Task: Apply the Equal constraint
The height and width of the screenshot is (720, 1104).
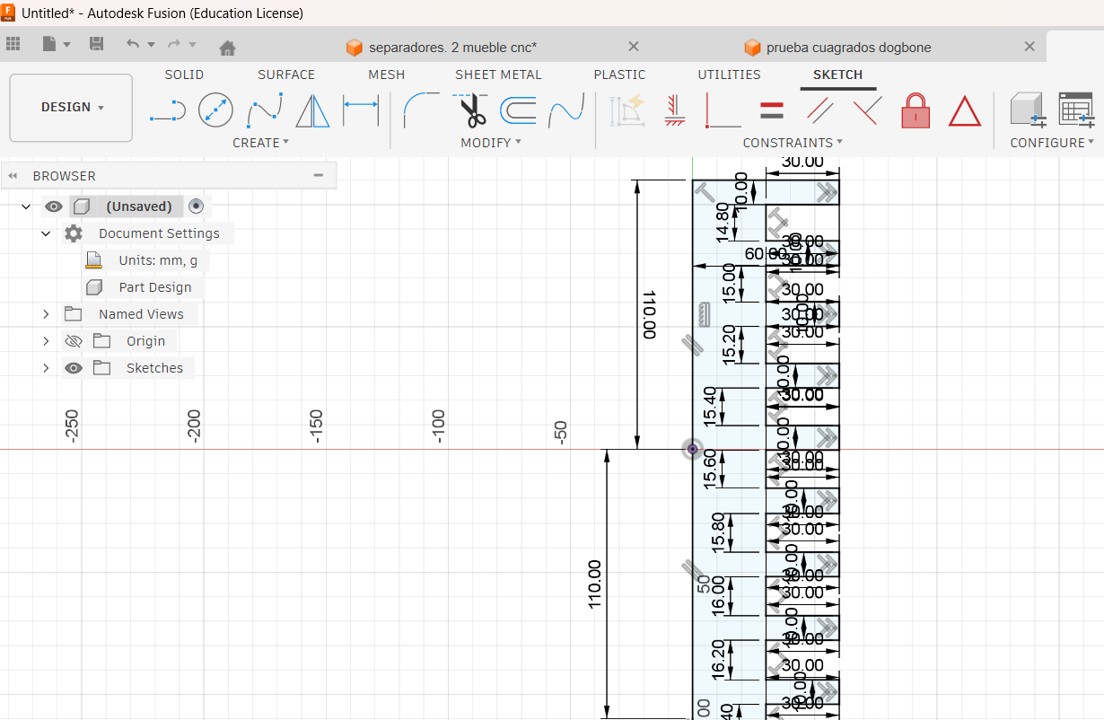Action: pos(772,110)
